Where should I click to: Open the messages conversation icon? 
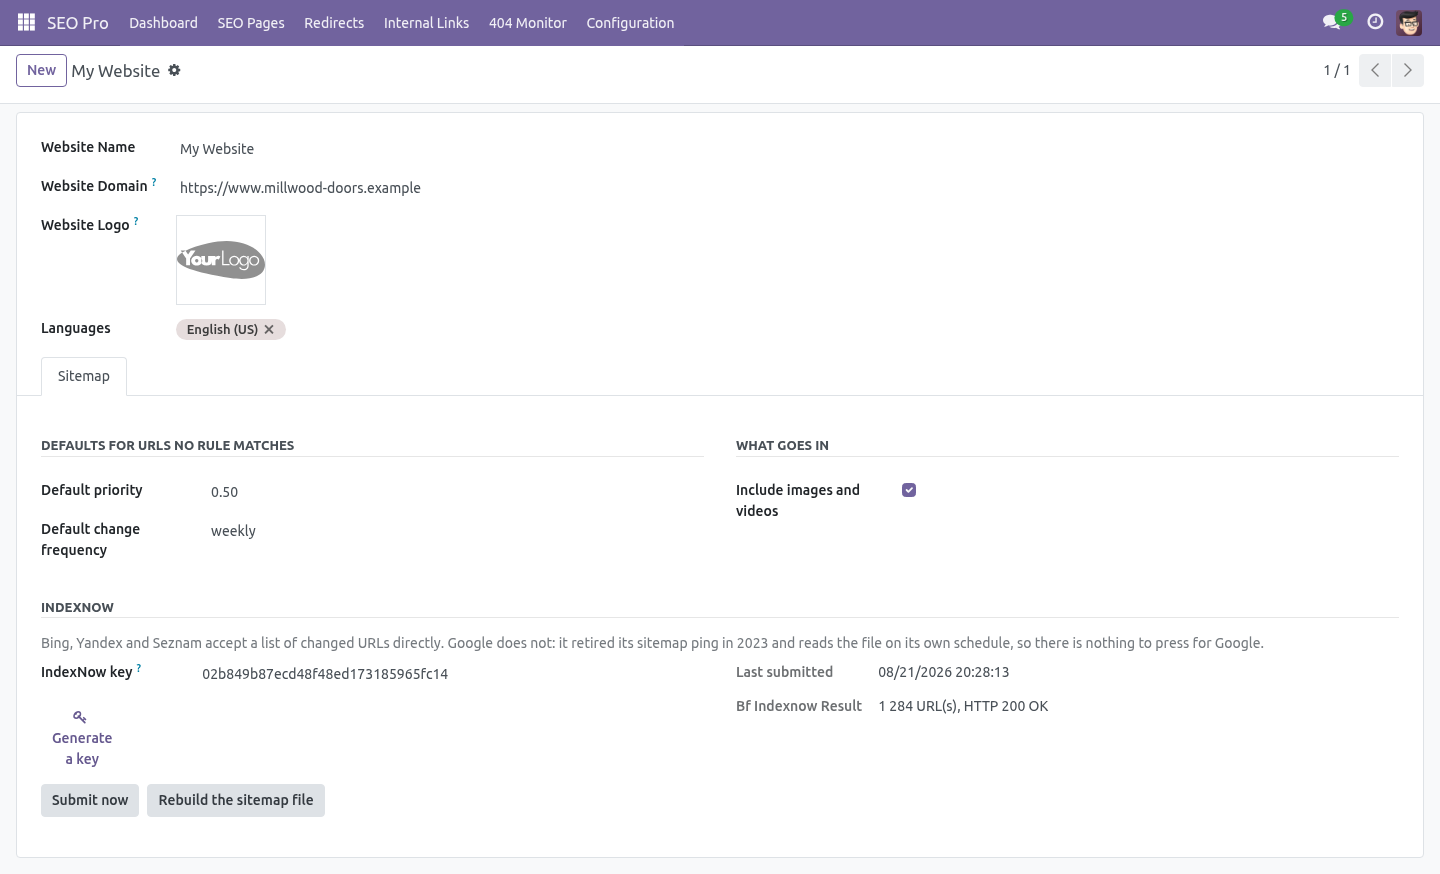pyautogui.click(x=1331, y=22)
